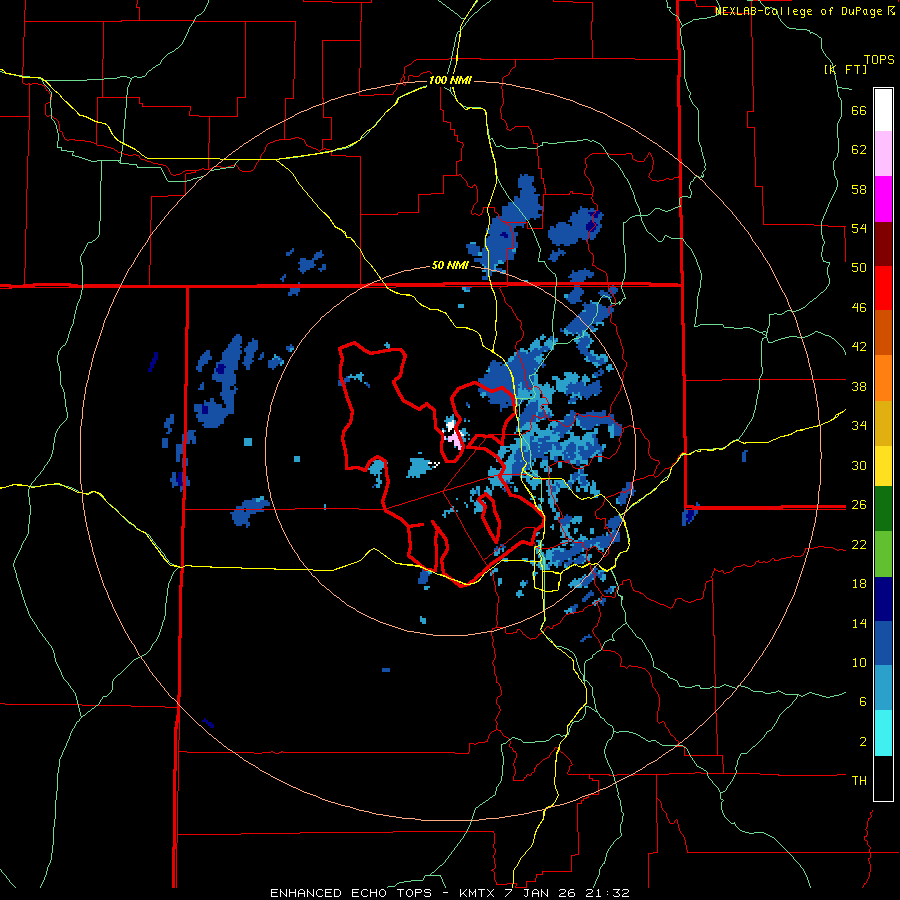Image resolution: width=900 pixels, height=900 pixels.
Task: Click the legend value 10
Action: pyautogui.click(x=859, y=663)
